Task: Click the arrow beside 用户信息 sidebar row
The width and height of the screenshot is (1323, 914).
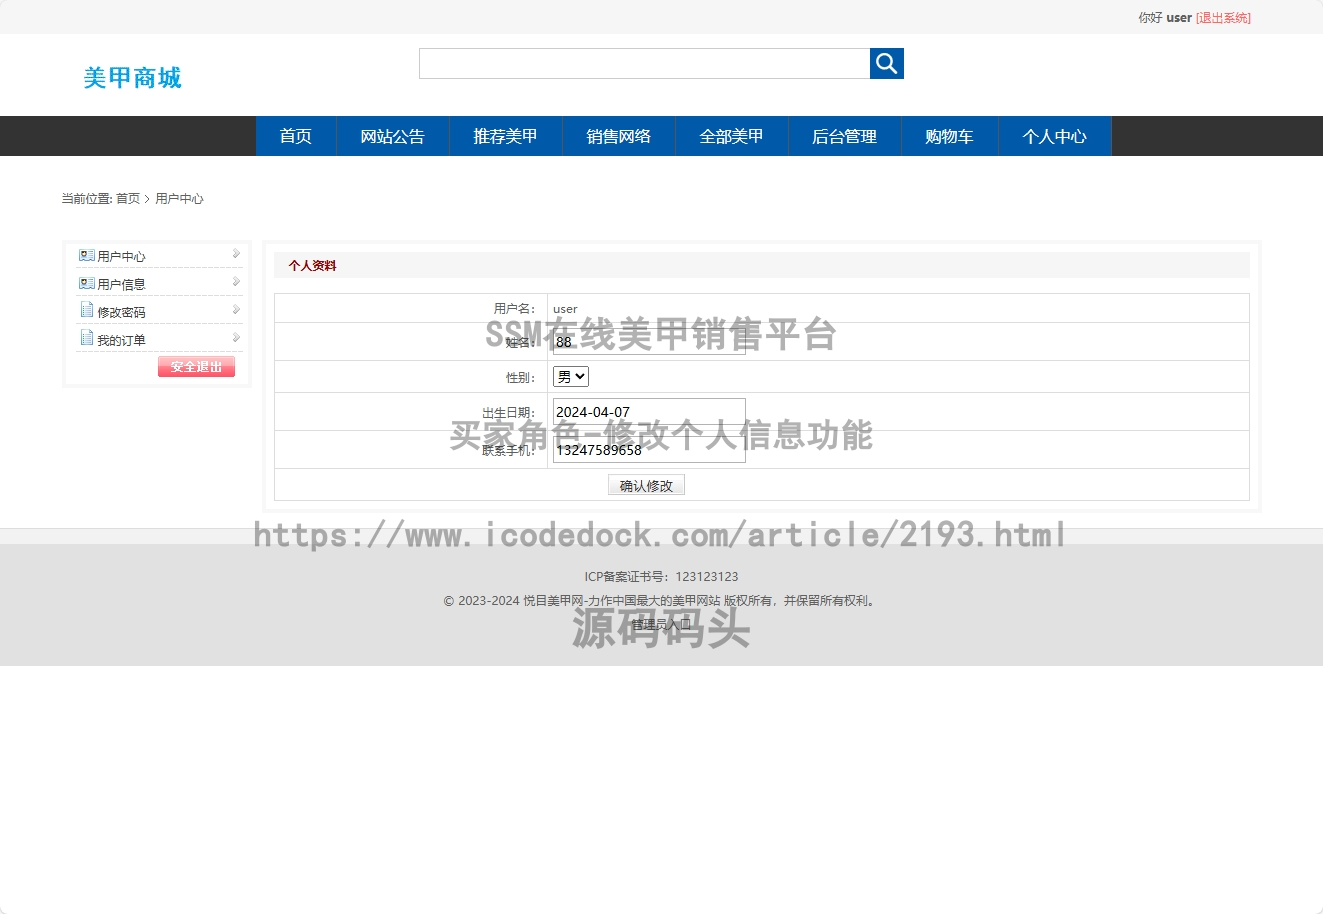Action: tap(236, 282)
